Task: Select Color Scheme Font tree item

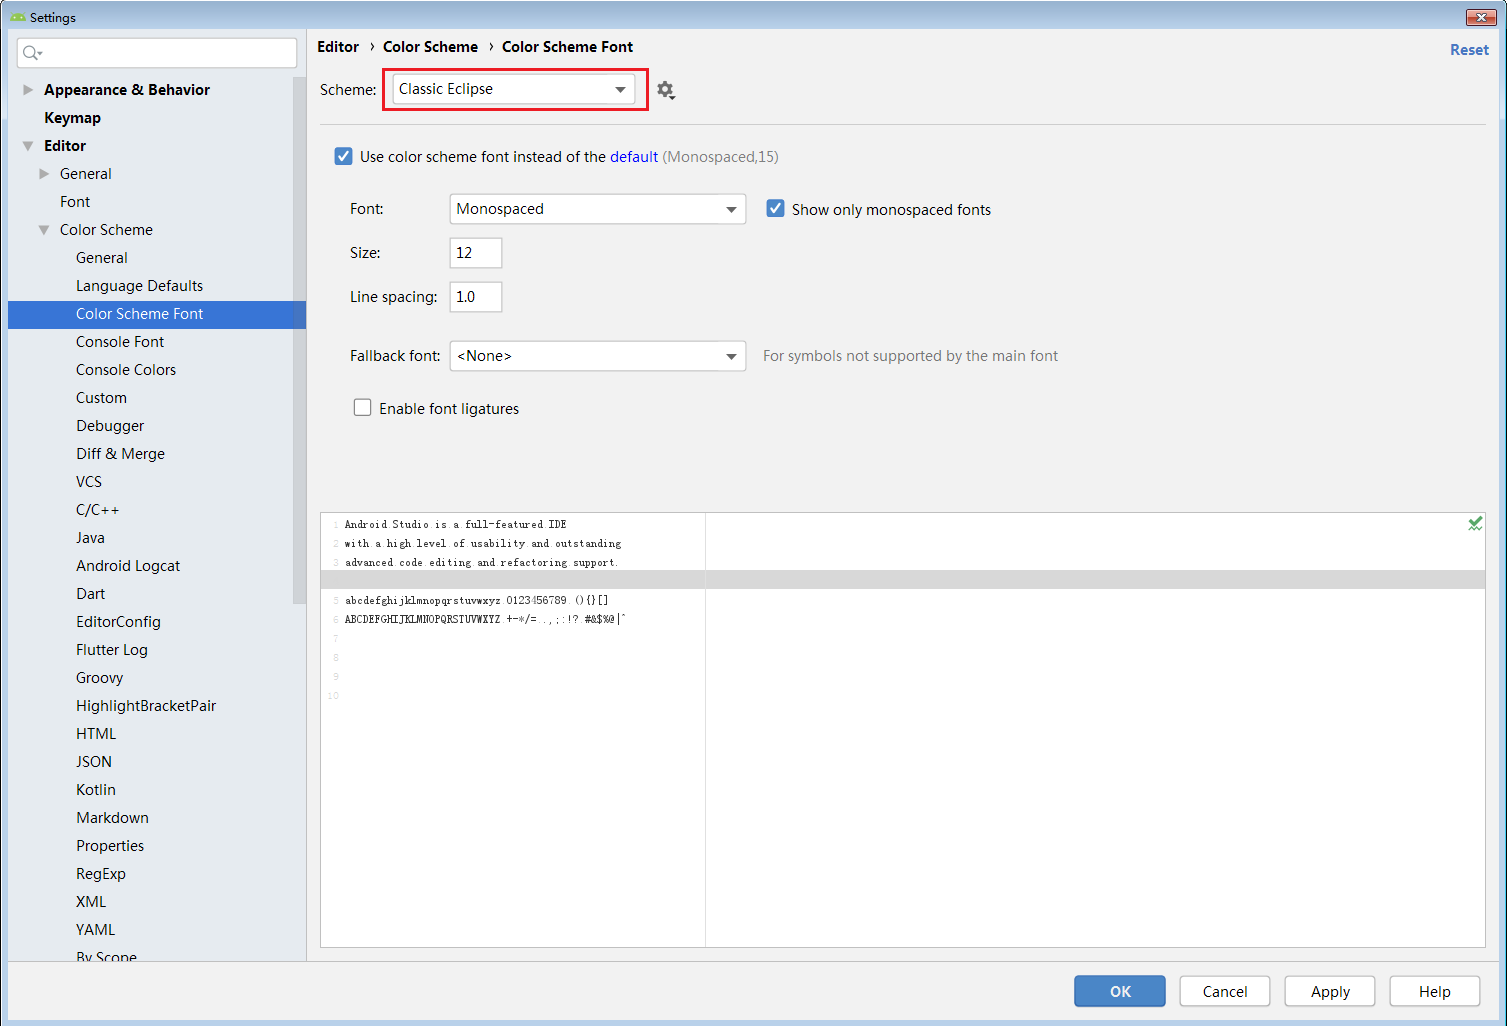Action: pyautogui.click(x=157, y=314)
